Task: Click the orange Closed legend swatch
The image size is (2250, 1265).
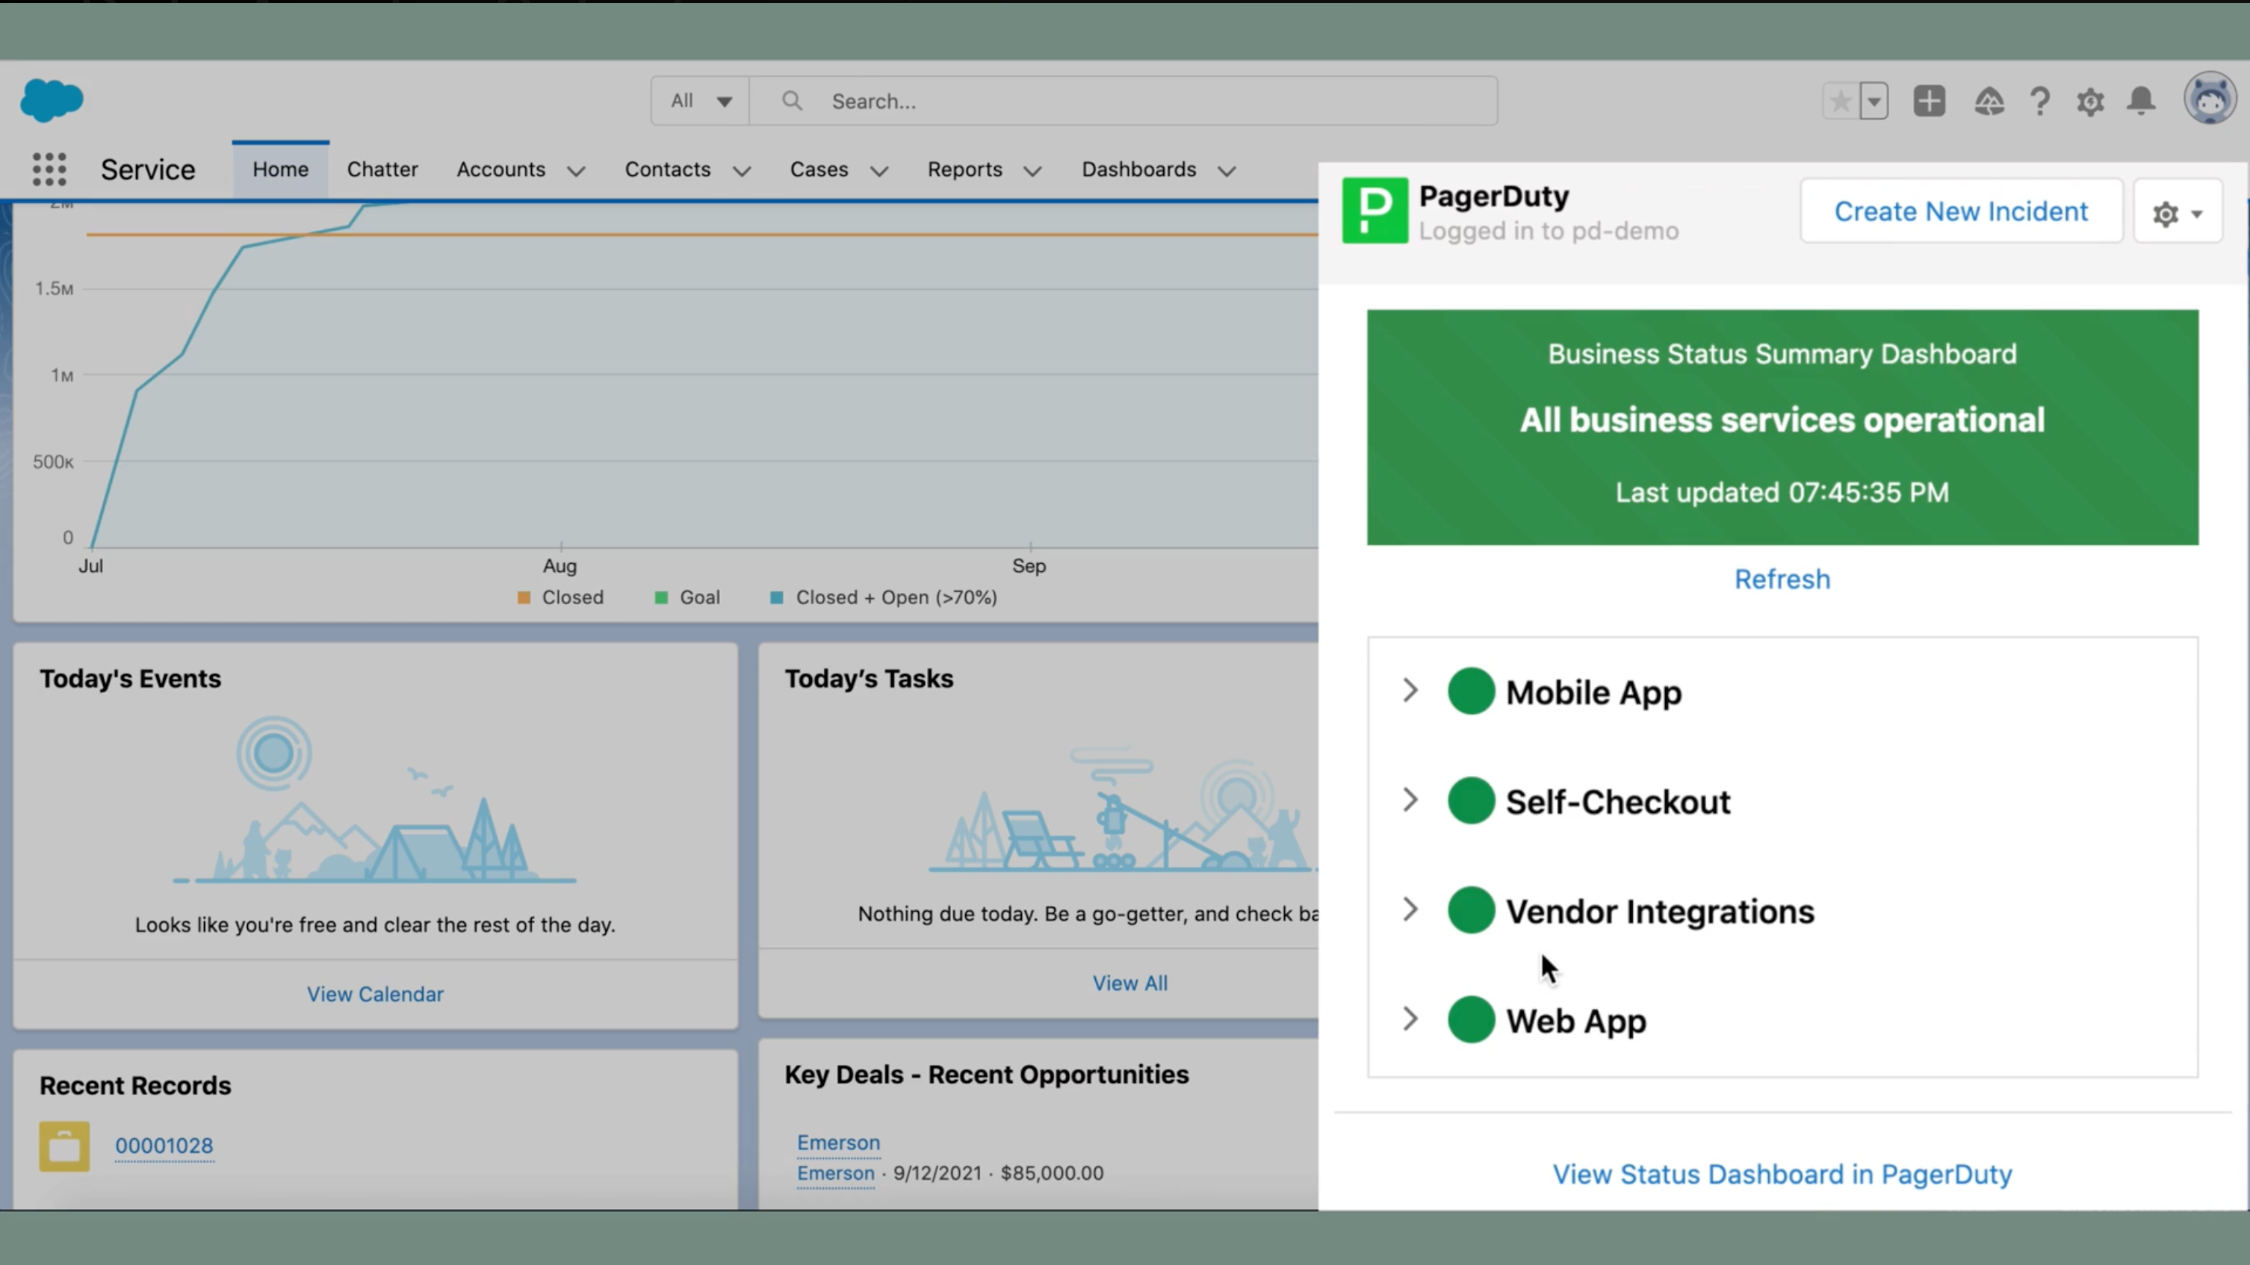Action: click(x=524, y=597)
